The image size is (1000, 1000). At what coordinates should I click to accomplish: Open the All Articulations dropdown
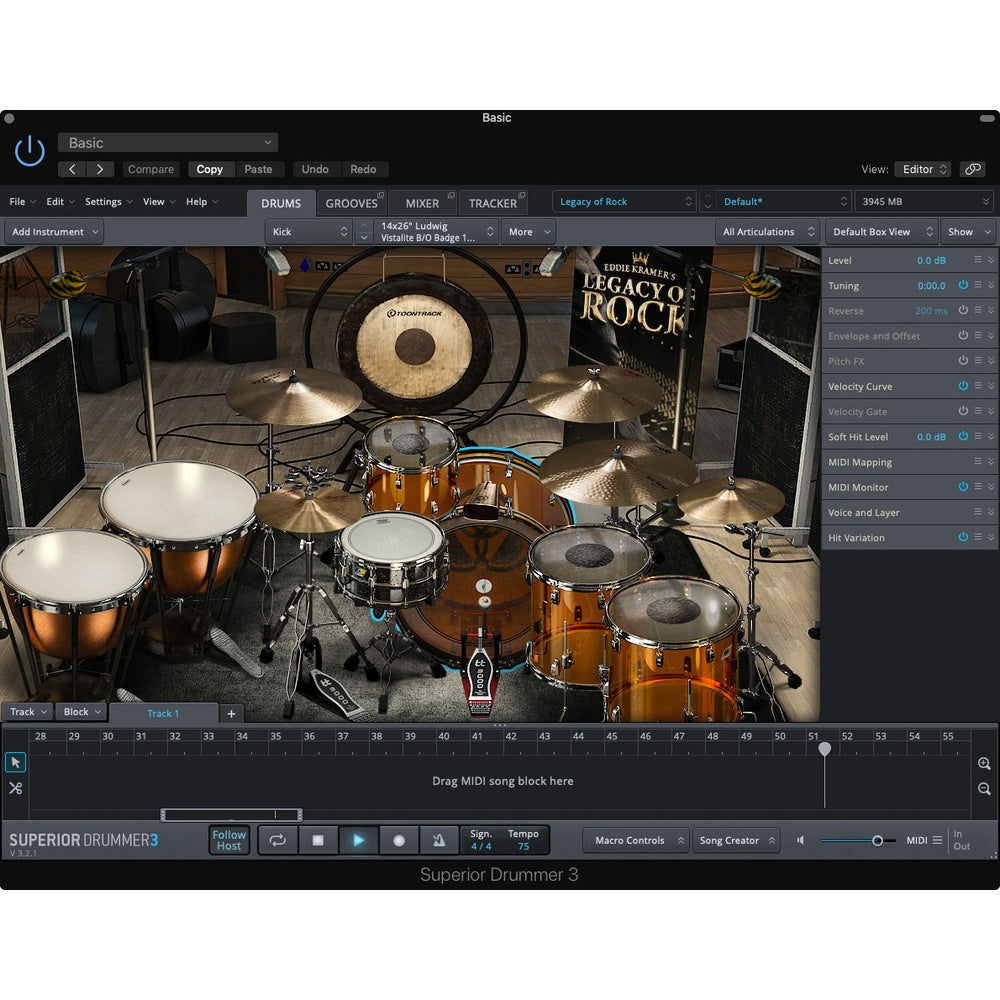(x=767, y=231)
